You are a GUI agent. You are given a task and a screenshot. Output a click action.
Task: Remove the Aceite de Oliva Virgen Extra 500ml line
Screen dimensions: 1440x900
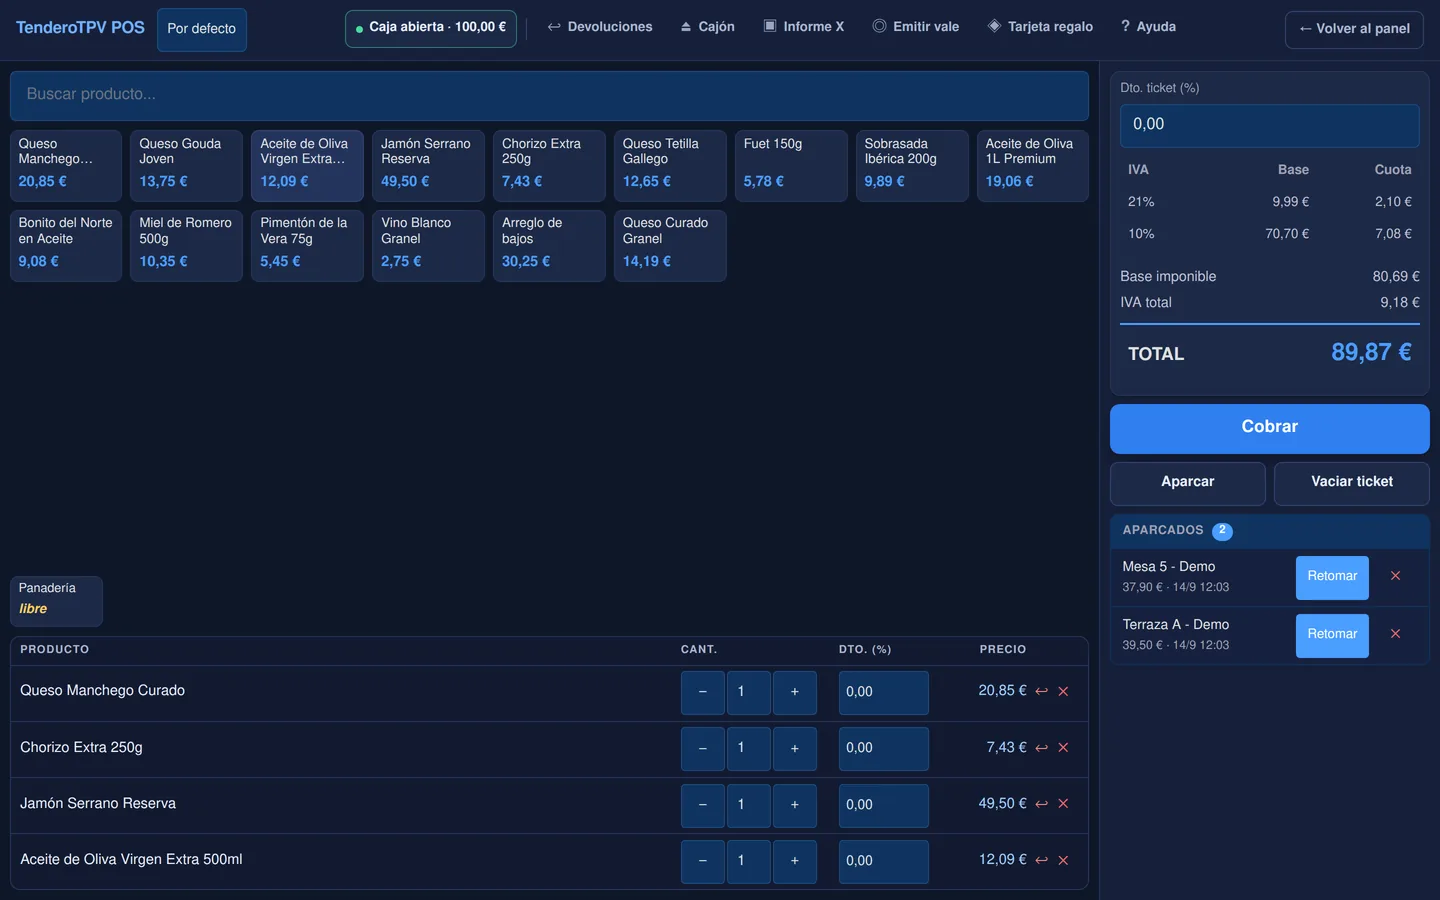(1063, 860)
